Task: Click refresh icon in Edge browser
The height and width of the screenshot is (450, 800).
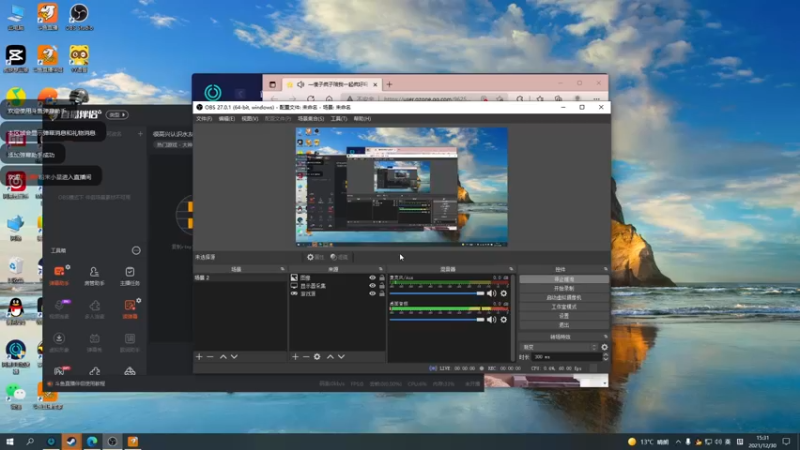Action: [x=311, y=98]
